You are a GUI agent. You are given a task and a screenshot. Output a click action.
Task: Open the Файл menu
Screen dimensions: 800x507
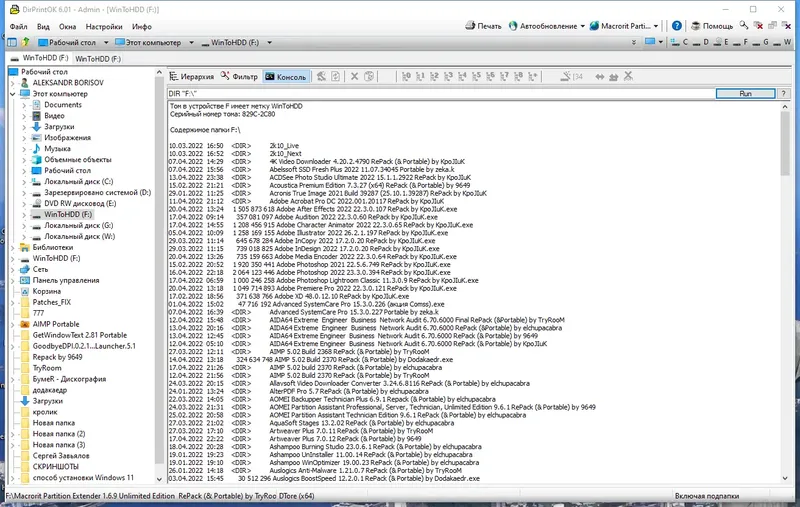pyautogui.click(x=18, y=27)
